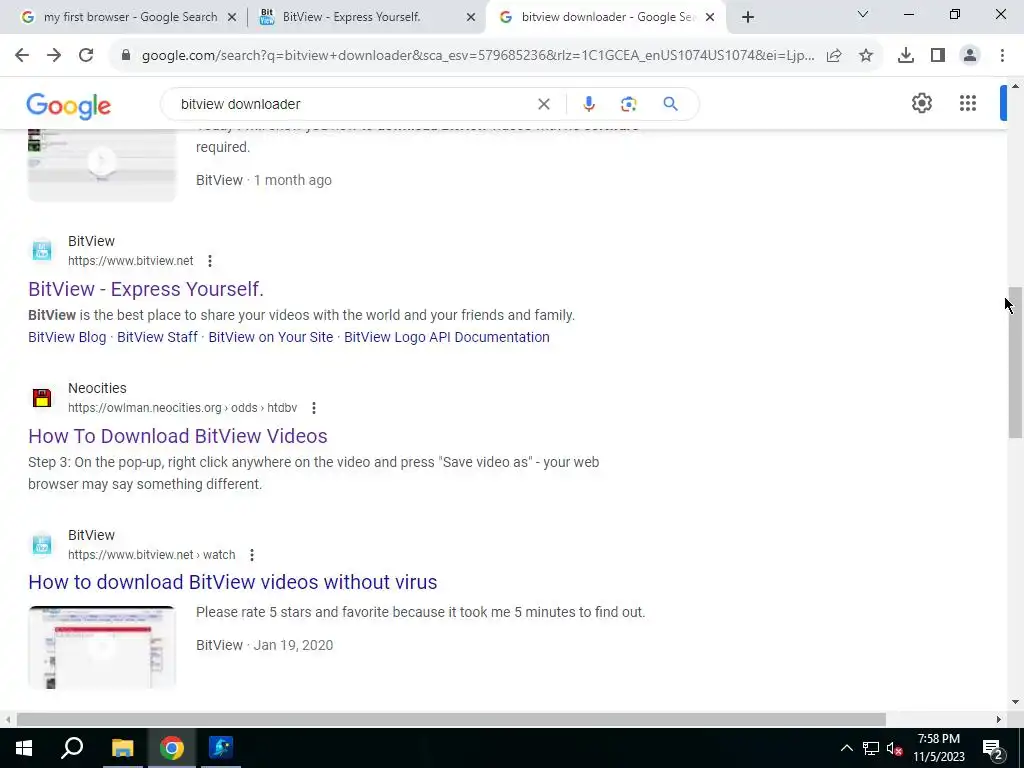Screen dimensions: 1024x768
Task: Open options for bitview.net watch result
Action: point(251,554)
